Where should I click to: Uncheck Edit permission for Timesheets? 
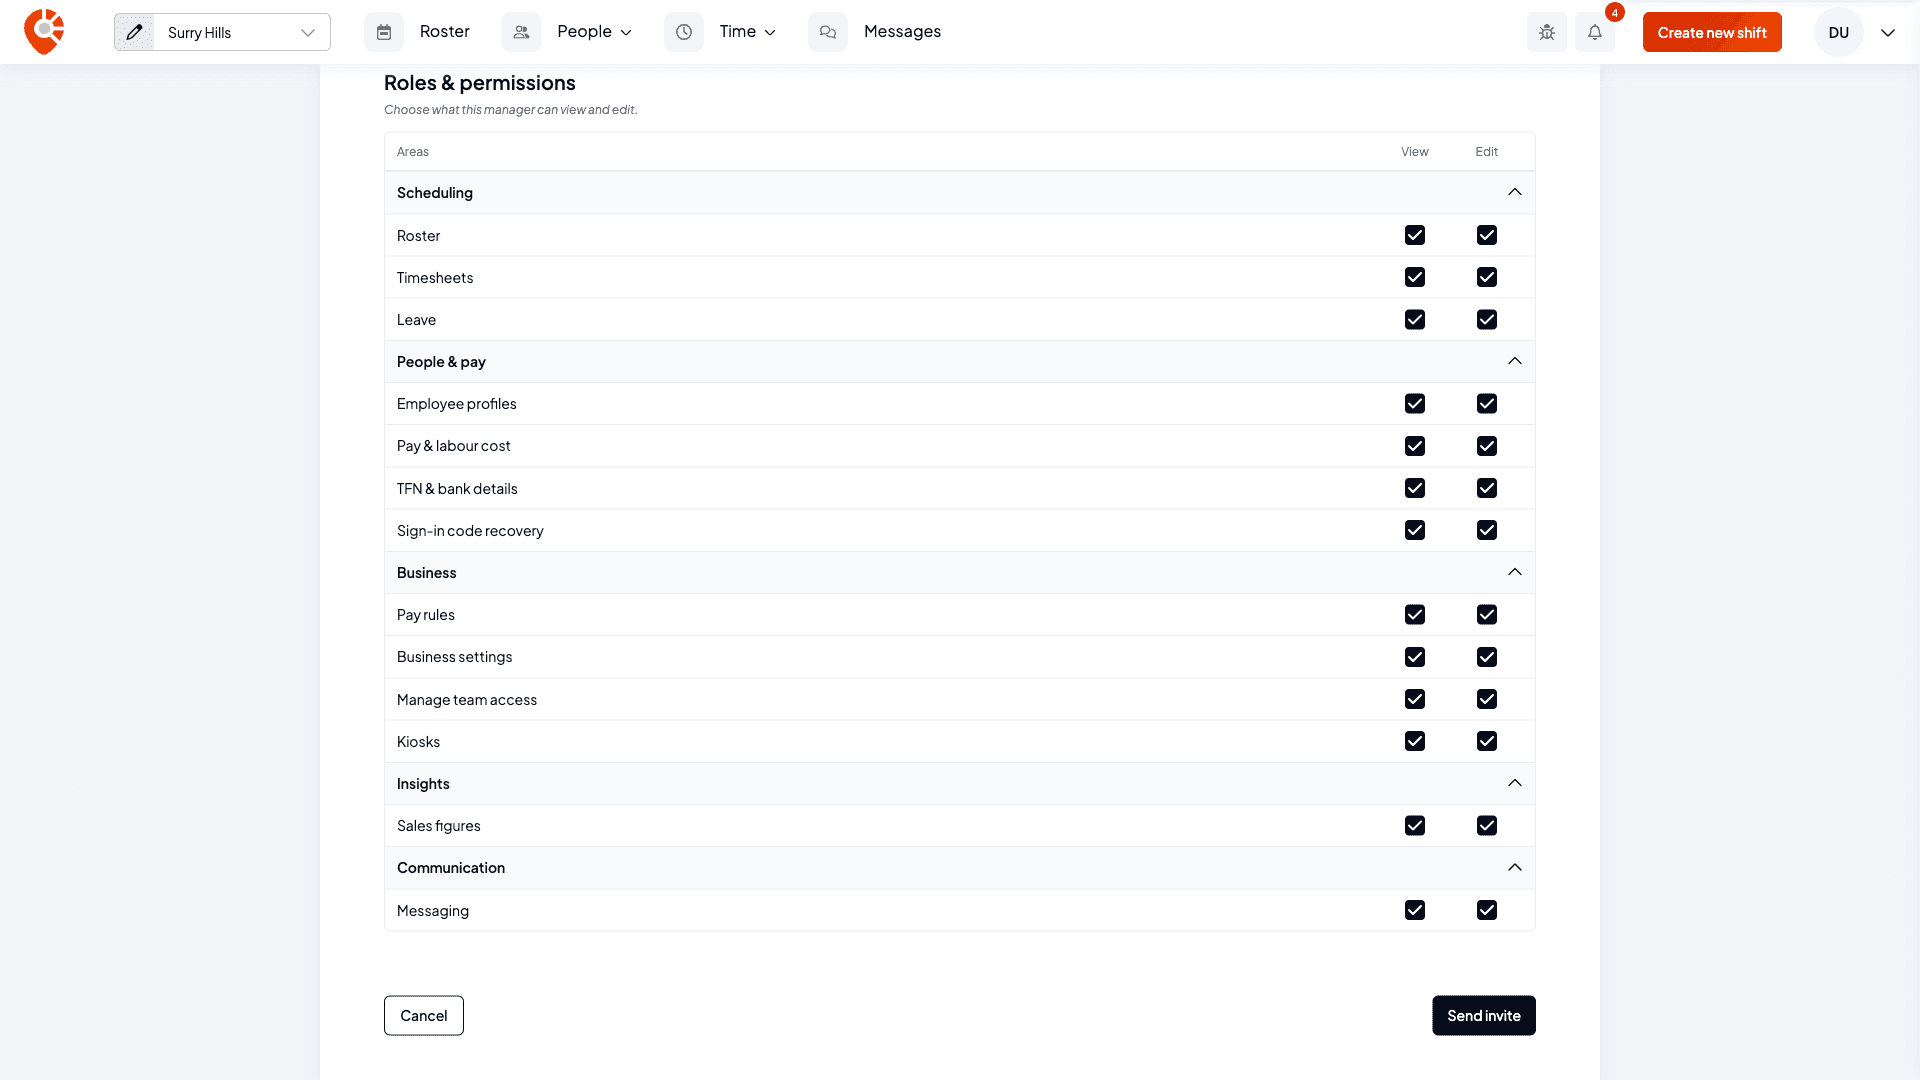pyautogui.click(x=1487, y=277)
